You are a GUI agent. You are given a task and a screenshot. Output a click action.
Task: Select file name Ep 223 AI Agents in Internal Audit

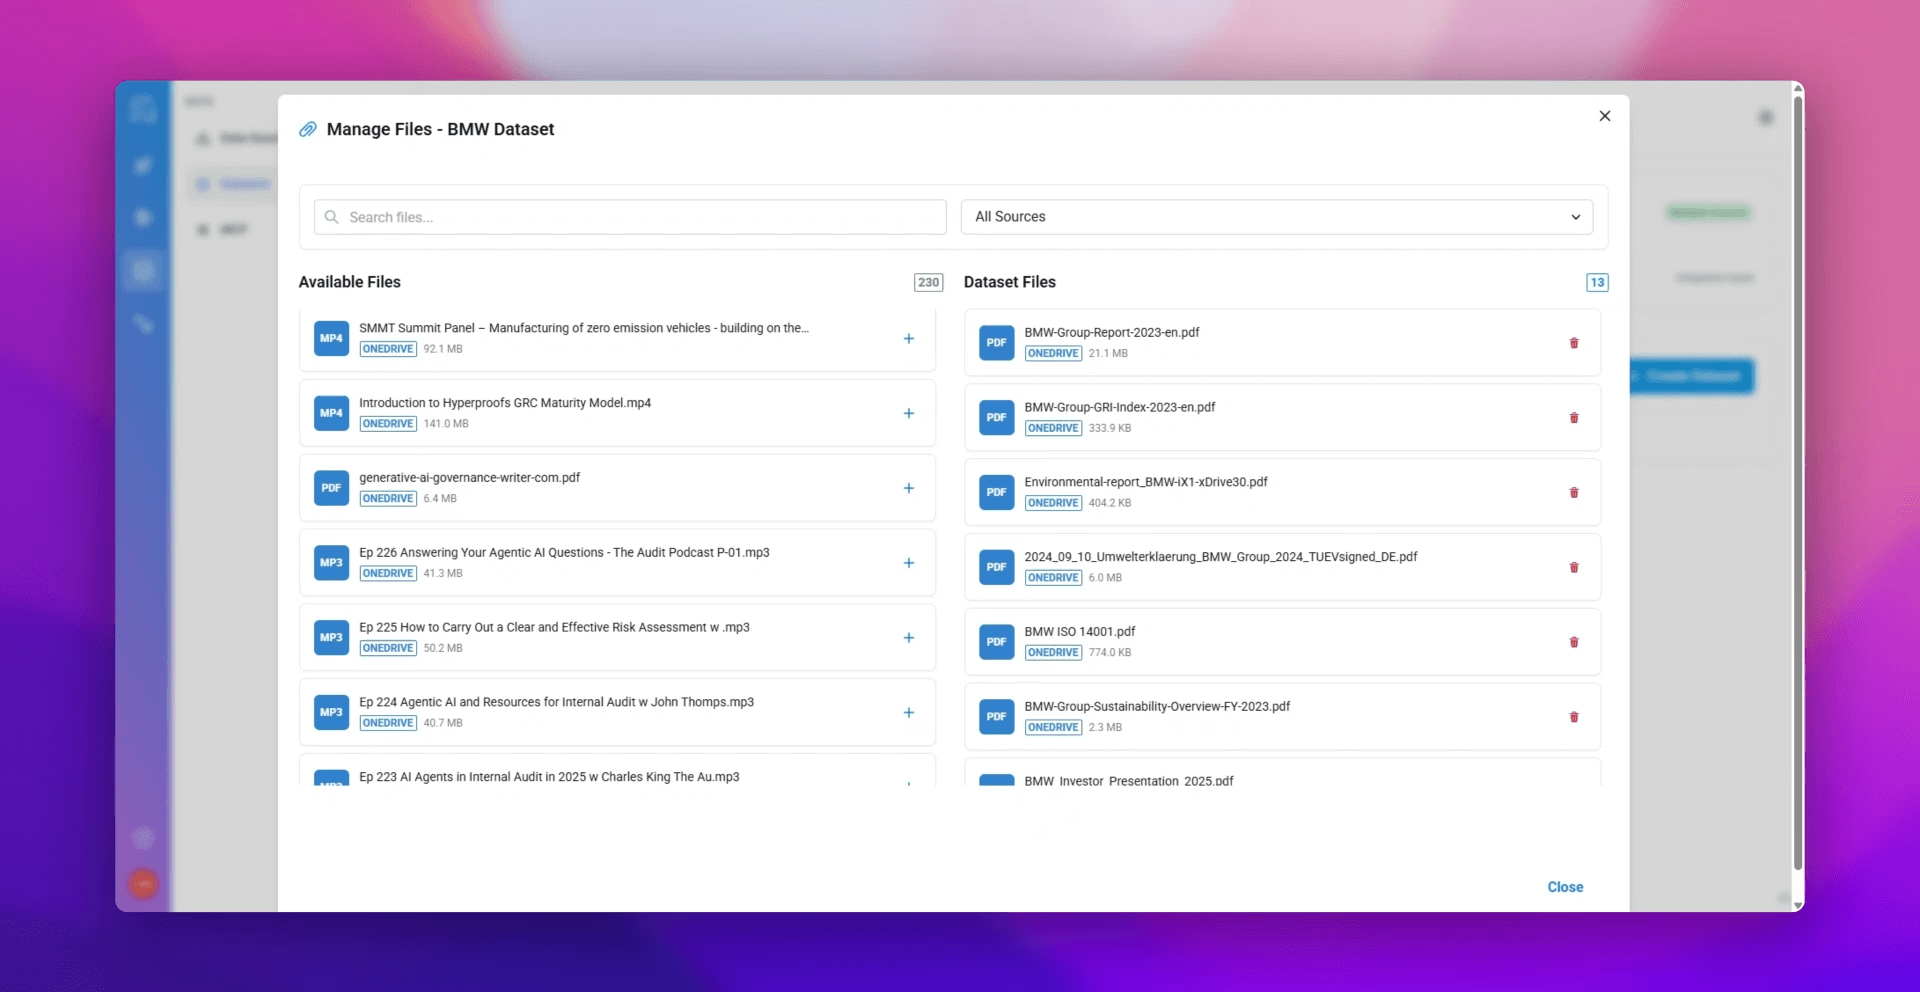549,777
